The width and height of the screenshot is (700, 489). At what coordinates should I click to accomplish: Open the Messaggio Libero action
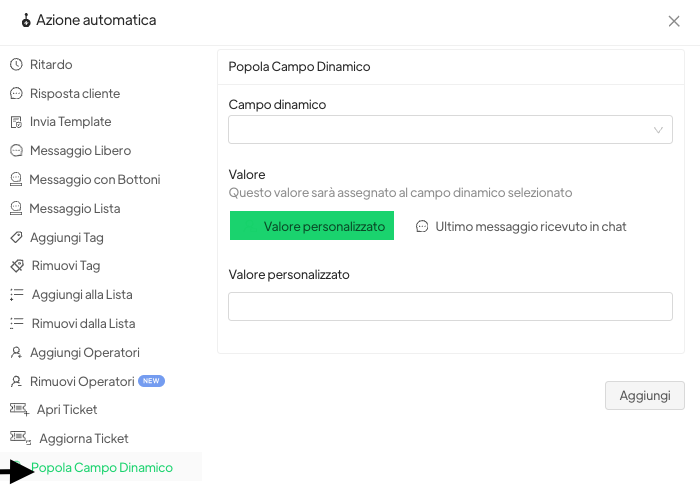point(80,151)
